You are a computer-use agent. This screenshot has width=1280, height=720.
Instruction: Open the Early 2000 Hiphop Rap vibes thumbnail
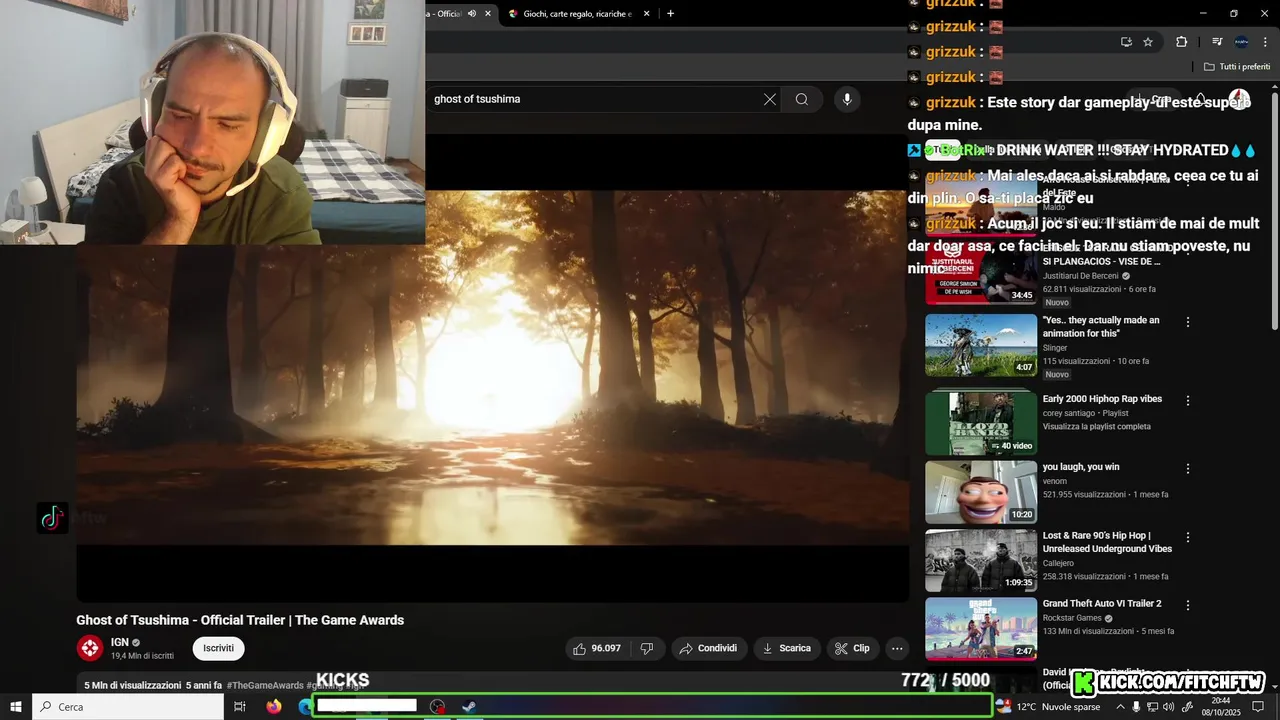tap(981, 422)
